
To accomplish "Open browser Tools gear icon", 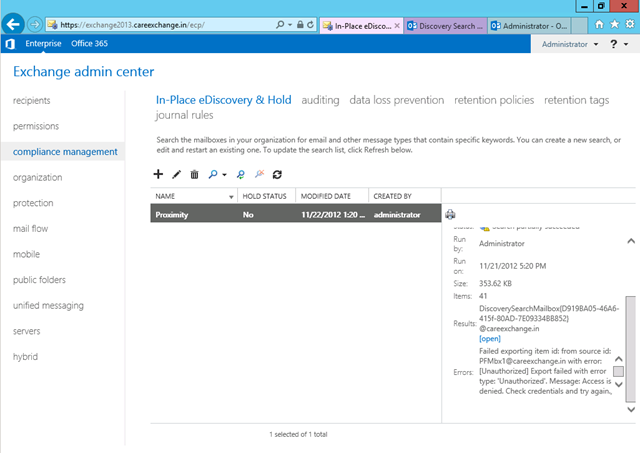I will click(x=630, y=24).
